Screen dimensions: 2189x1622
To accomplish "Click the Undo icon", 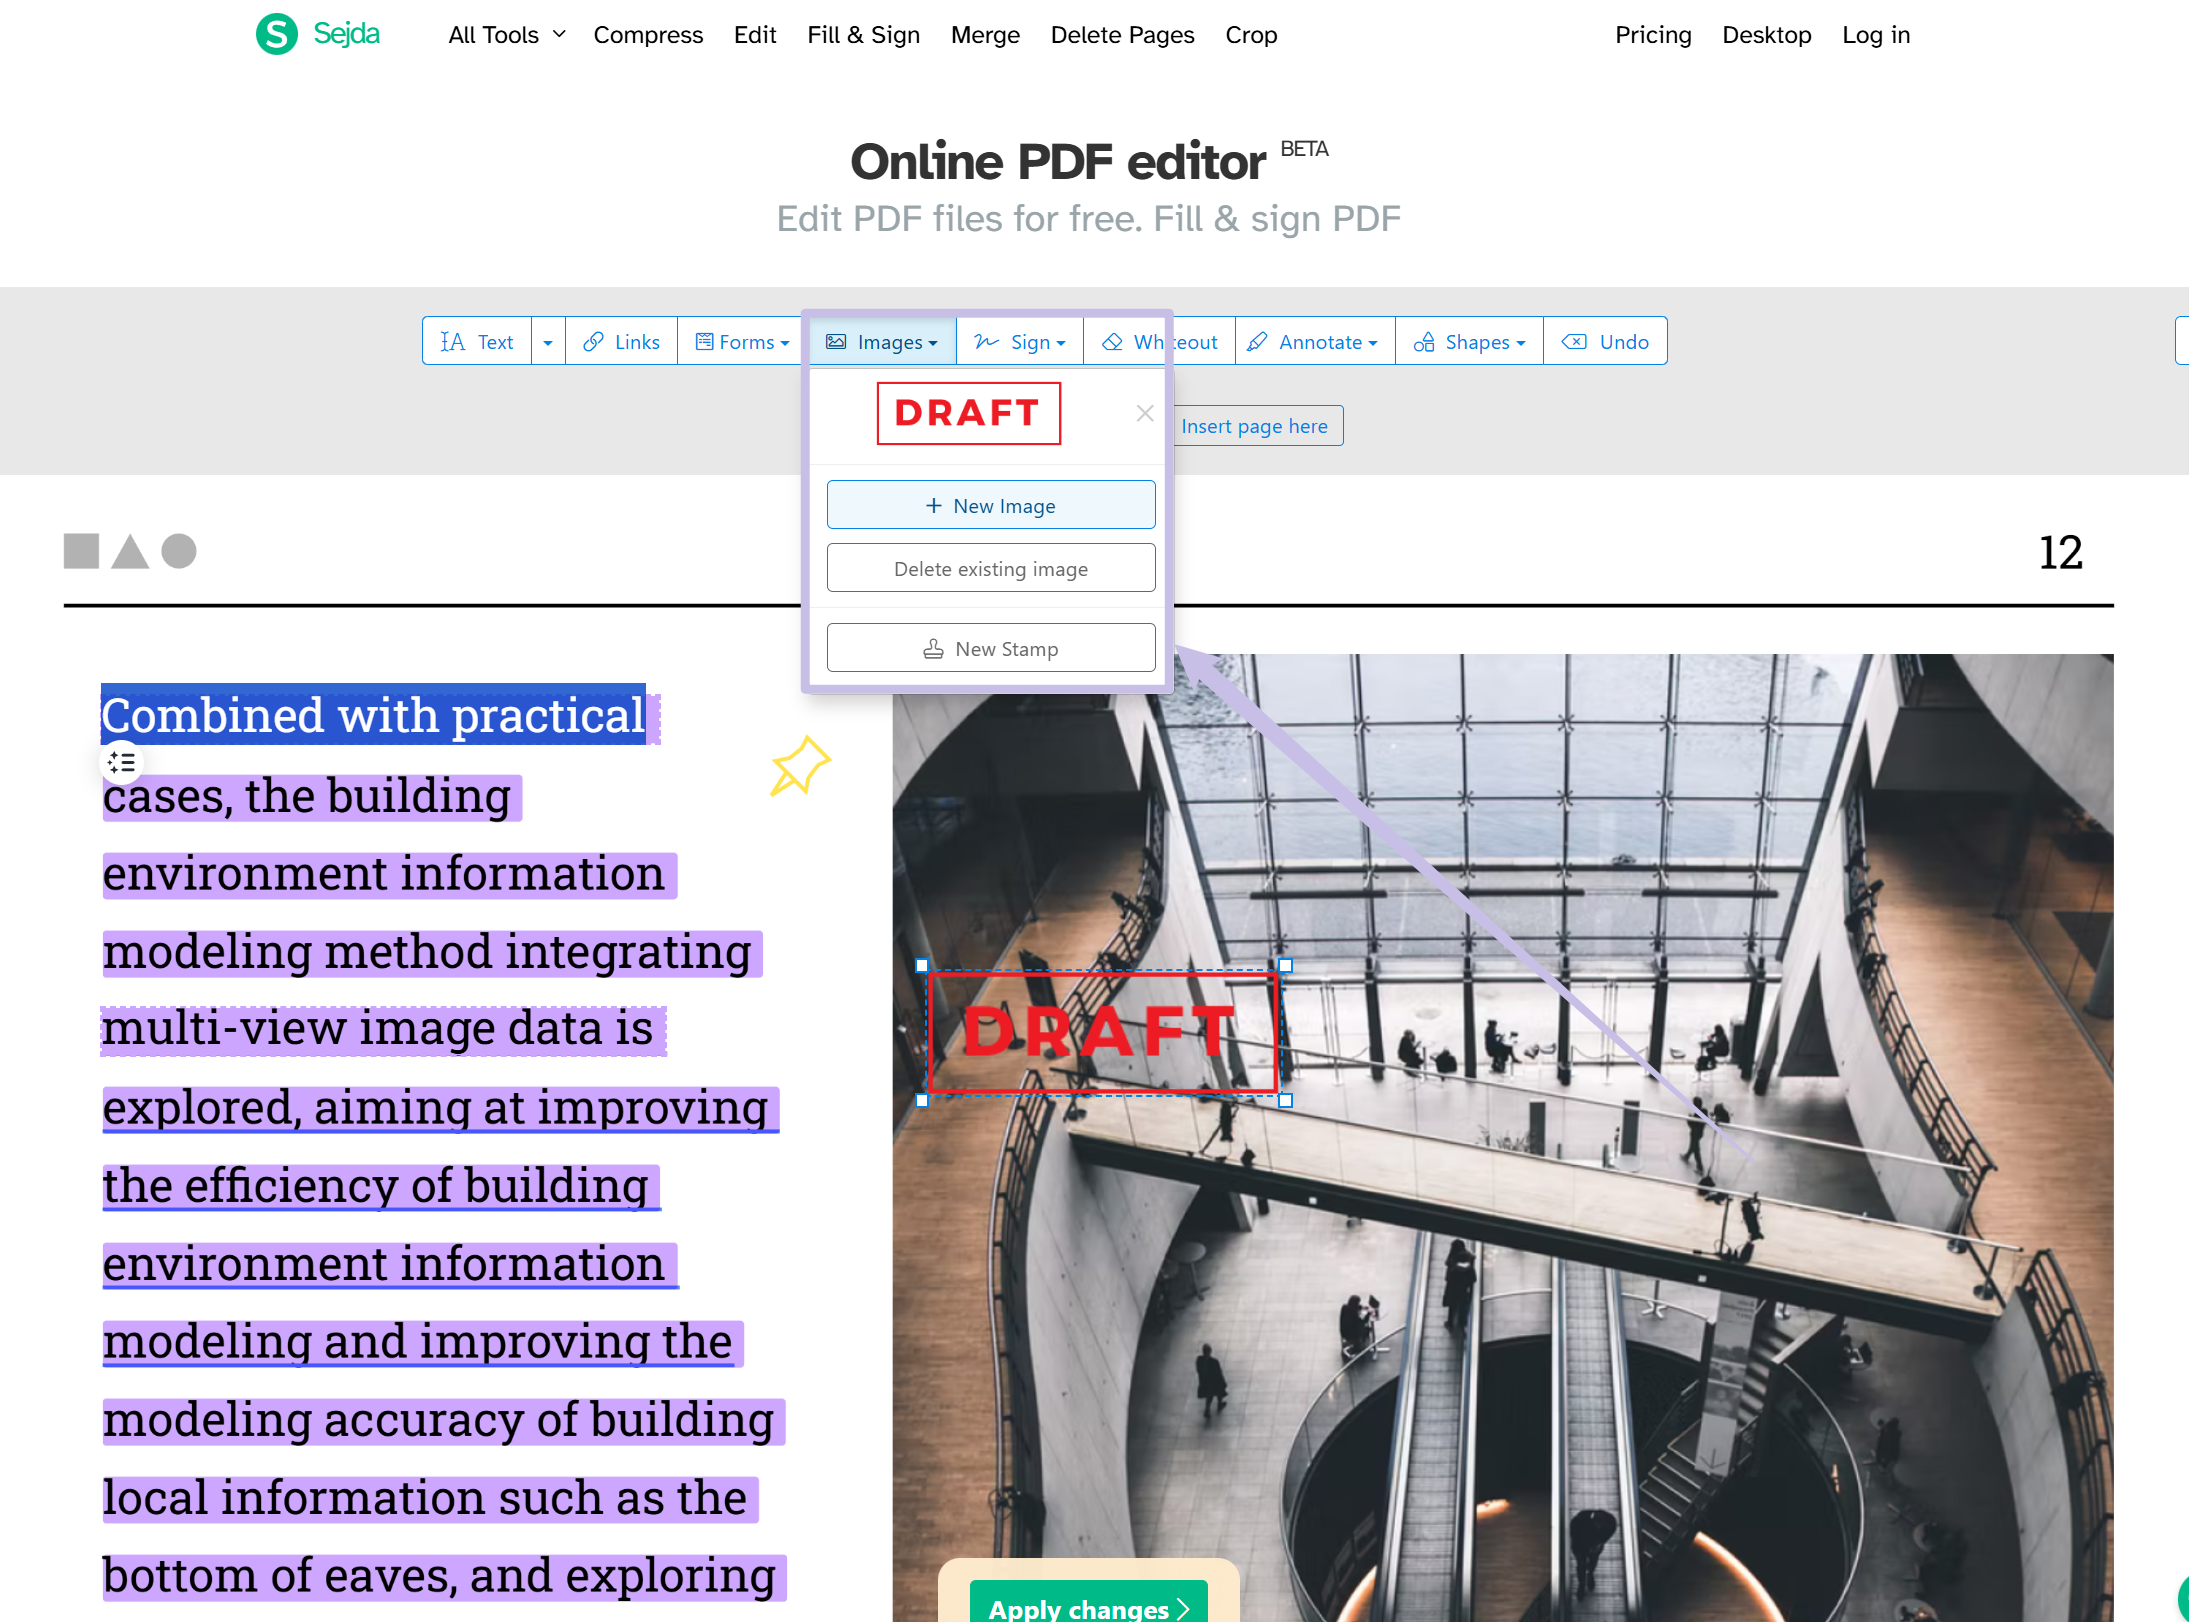I will point(1575,341).
